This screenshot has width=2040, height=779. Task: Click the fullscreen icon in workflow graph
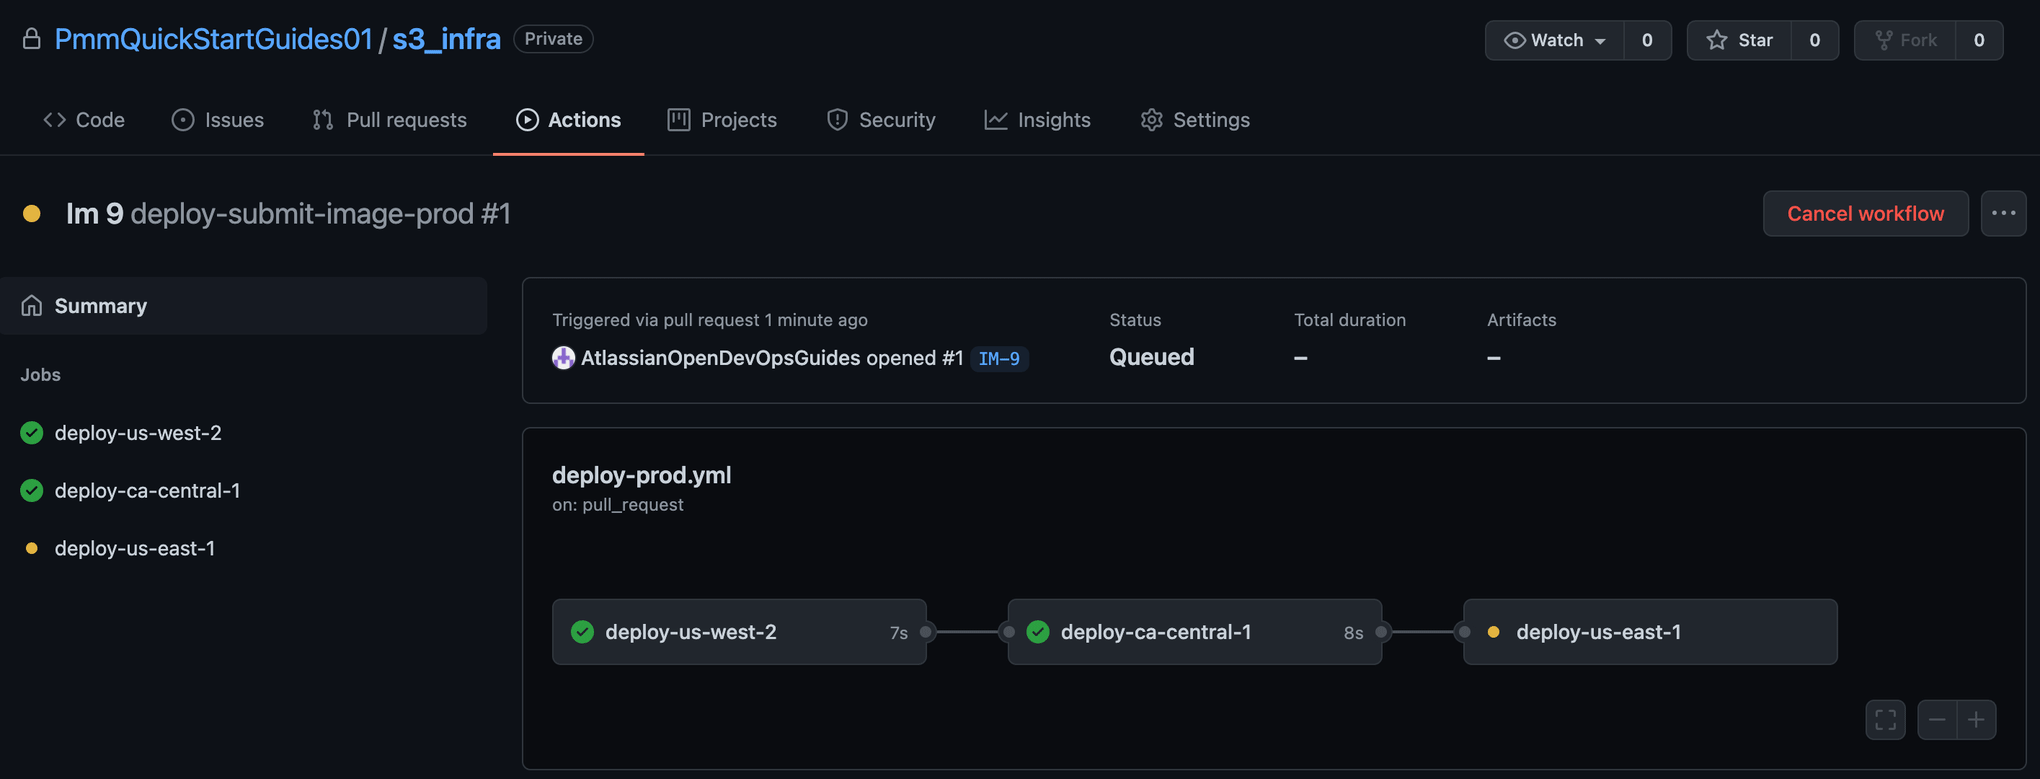pos(1885,720)
